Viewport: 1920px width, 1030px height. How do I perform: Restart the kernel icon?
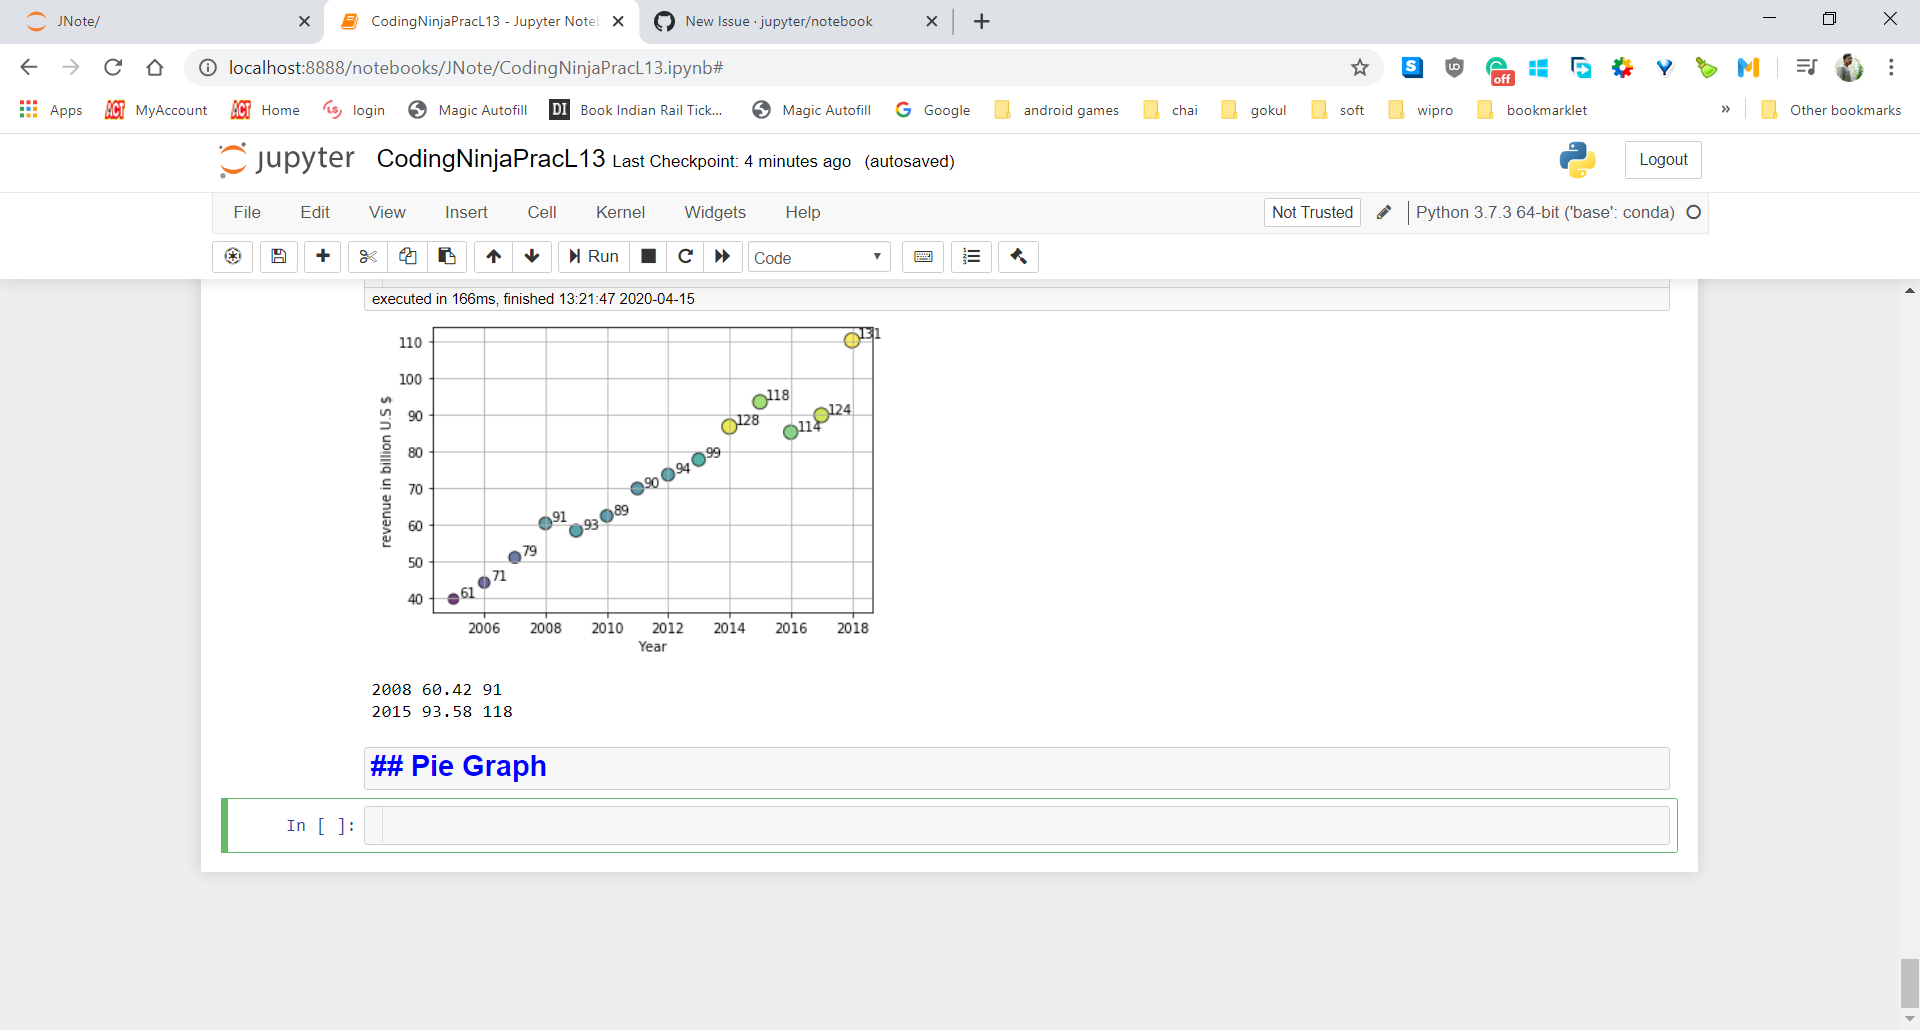tap(685, 257)
